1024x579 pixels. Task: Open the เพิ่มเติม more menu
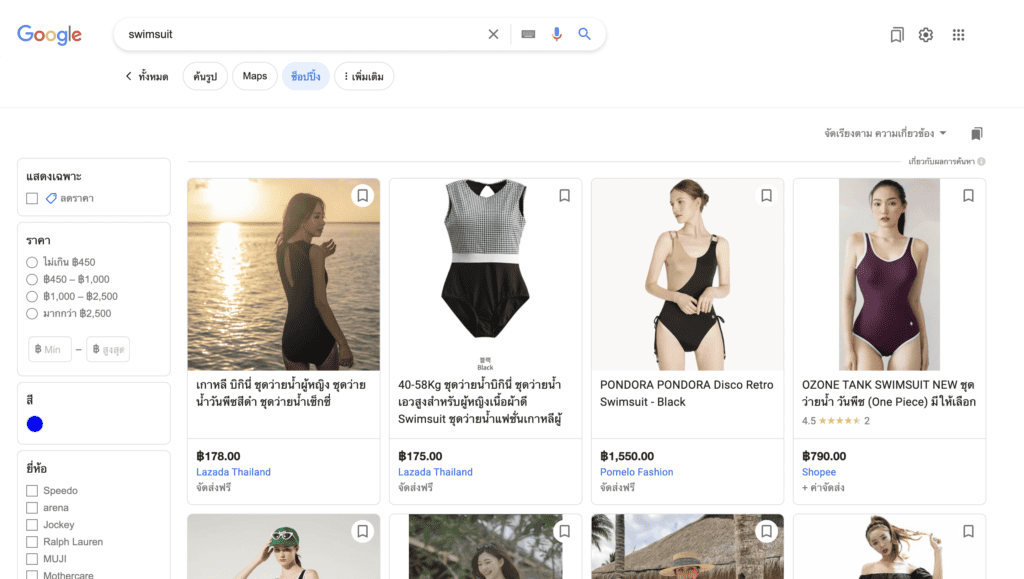tap(364, 76)
